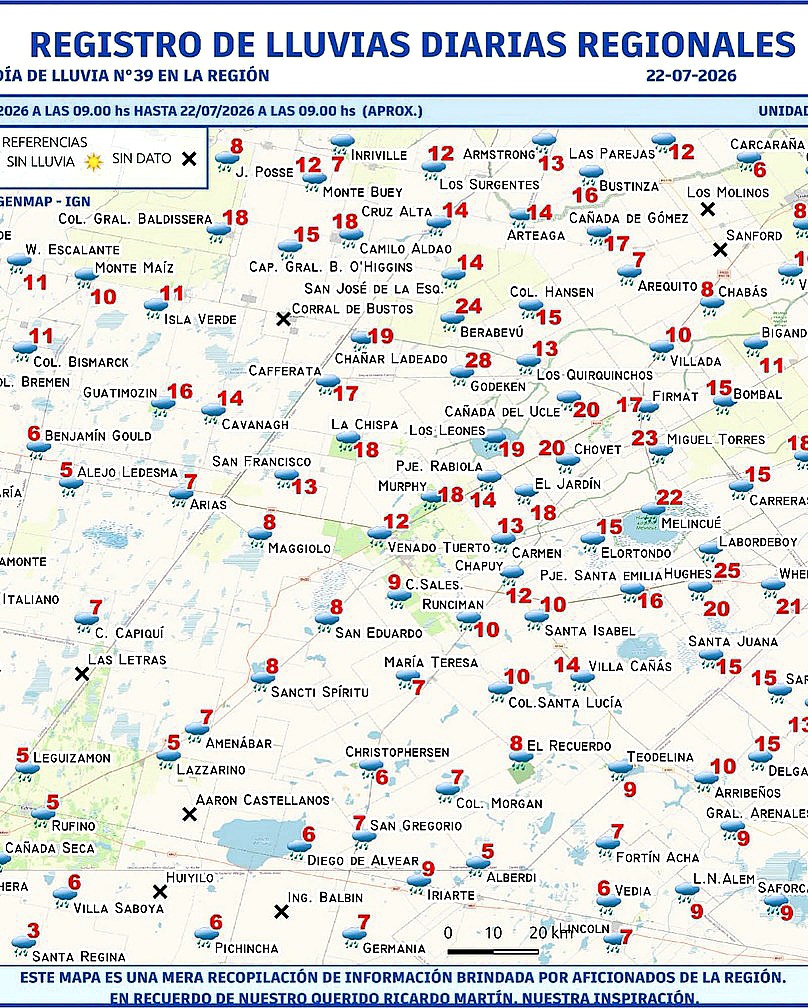Click the Chañar Ladeado town label

[x=391, y=359]
